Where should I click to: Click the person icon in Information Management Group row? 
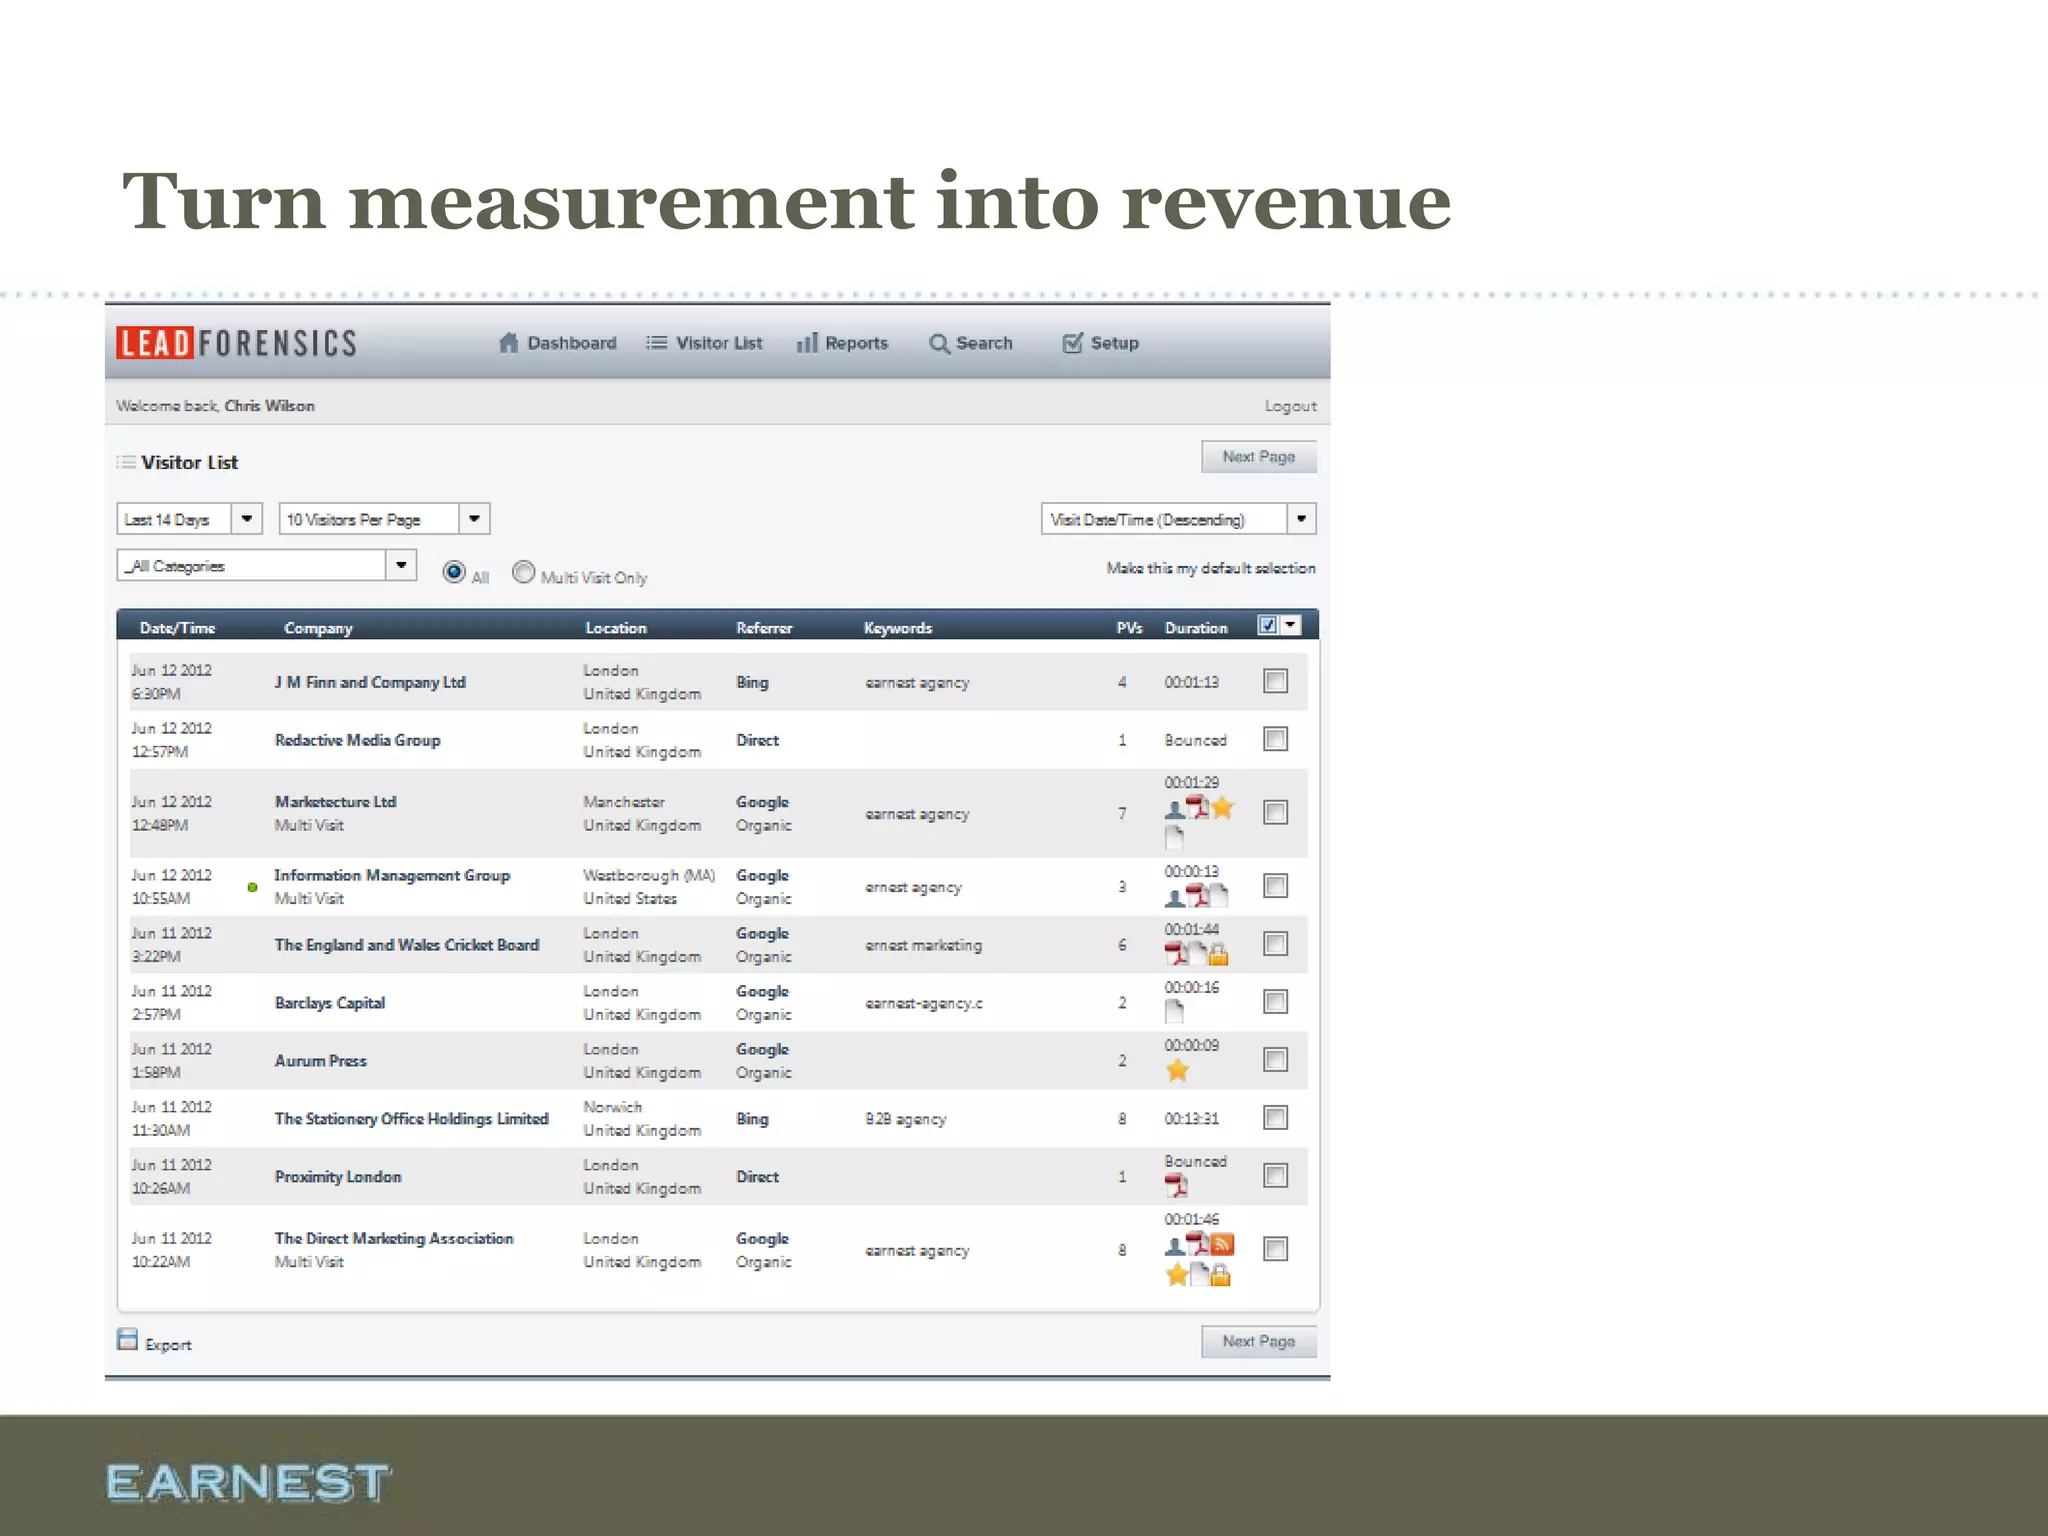click(1175, 898)
